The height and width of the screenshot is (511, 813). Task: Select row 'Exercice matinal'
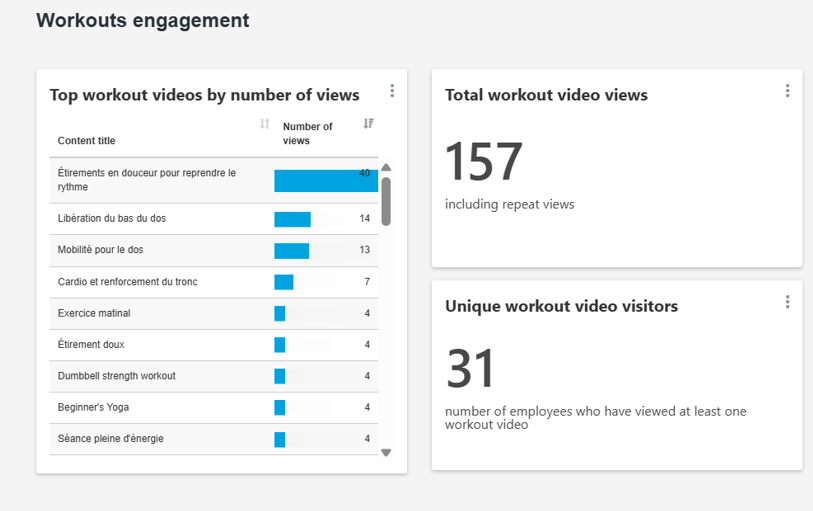214,314
